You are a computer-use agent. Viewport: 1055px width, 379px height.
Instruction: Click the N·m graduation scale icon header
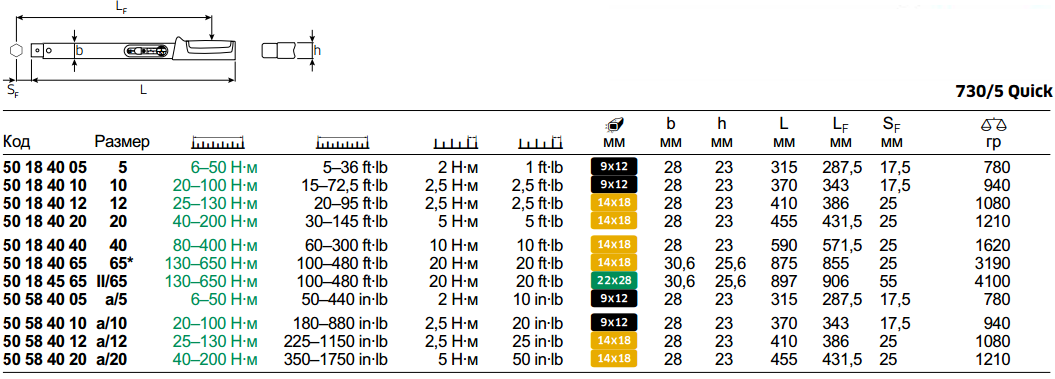[x=456, y=142]
